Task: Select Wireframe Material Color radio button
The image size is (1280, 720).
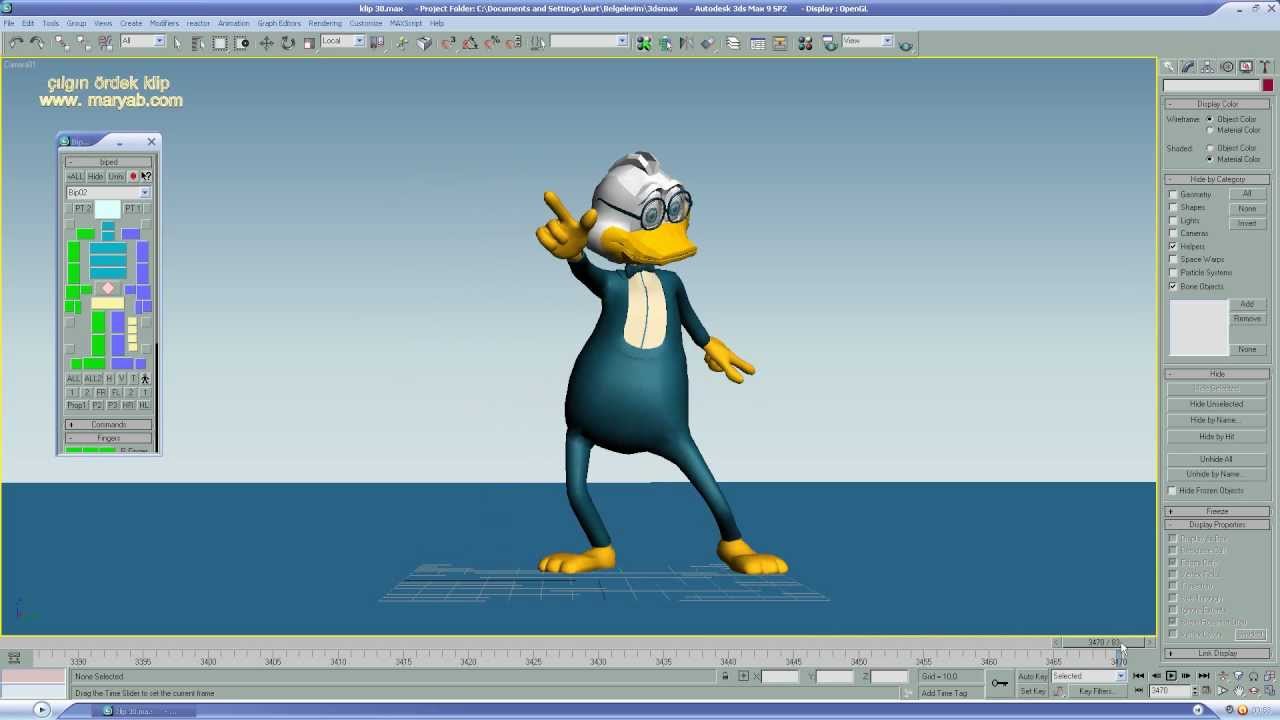Action: [x=1210, y=130]
